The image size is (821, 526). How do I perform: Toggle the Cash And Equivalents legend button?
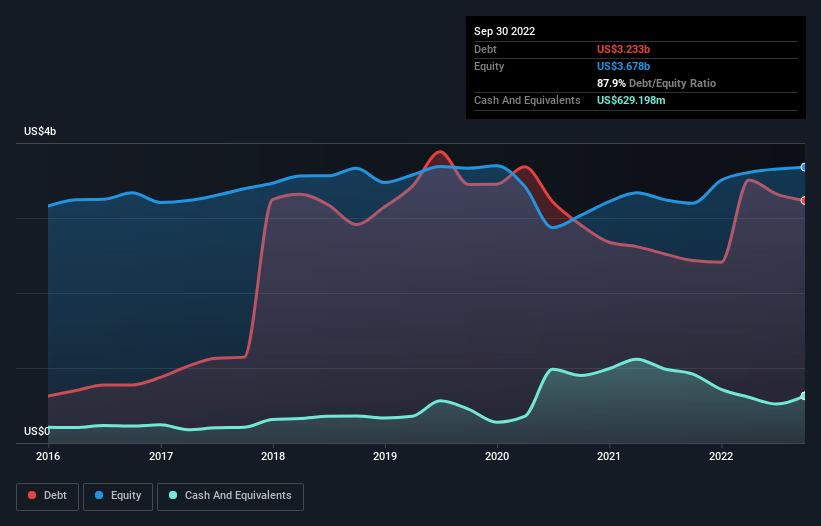click(x=230, y=496)
